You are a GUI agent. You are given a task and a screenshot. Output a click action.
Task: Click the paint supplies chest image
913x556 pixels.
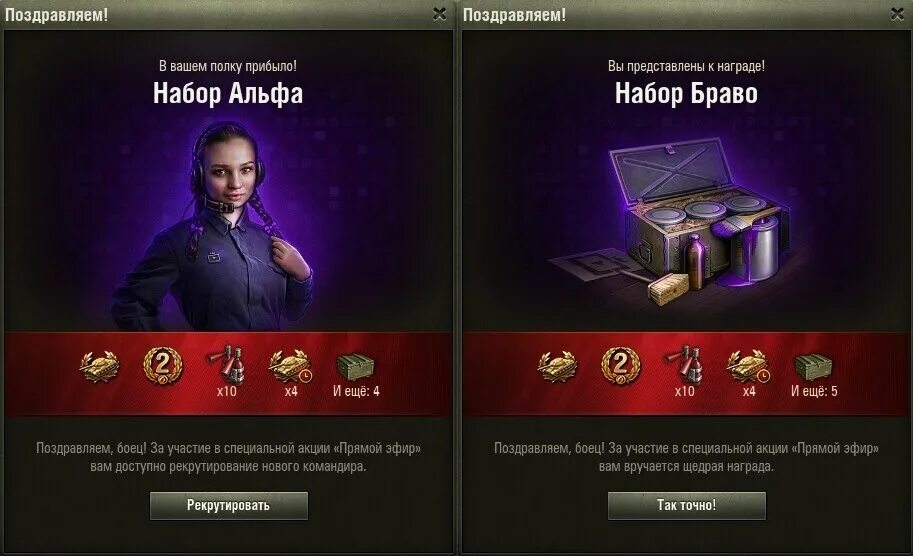coord(670,220)
